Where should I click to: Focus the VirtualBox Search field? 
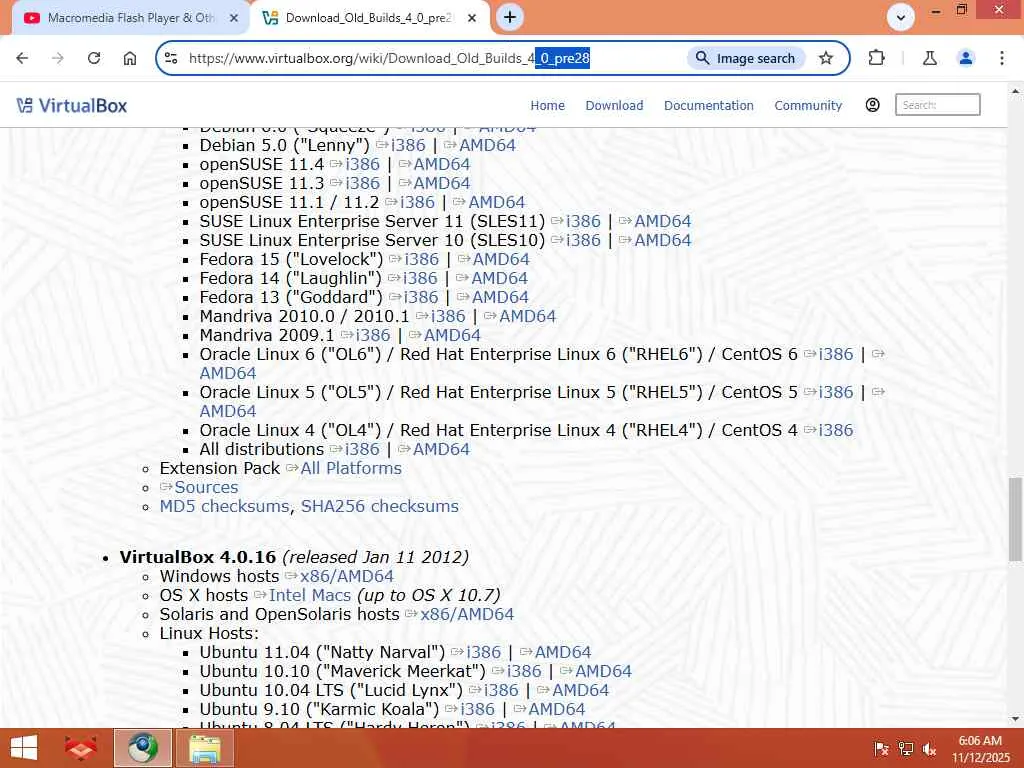[x=937, y=104]
